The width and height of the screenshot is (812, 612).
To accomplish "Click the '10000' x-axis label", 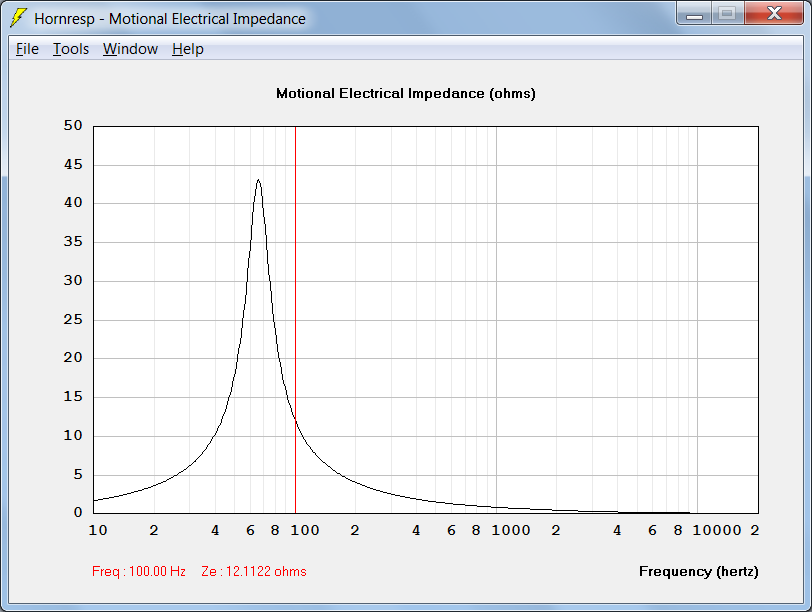I will tap(717, 530).
